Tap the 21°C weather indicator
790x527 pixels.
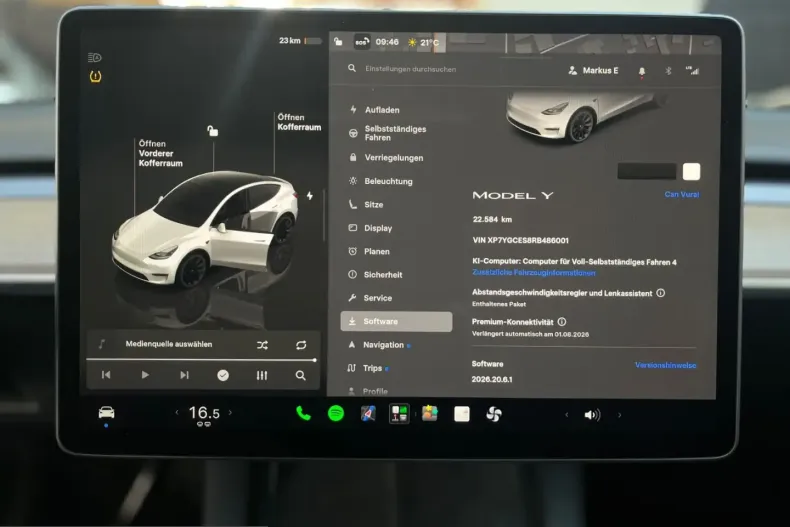[x=423, y=42]
